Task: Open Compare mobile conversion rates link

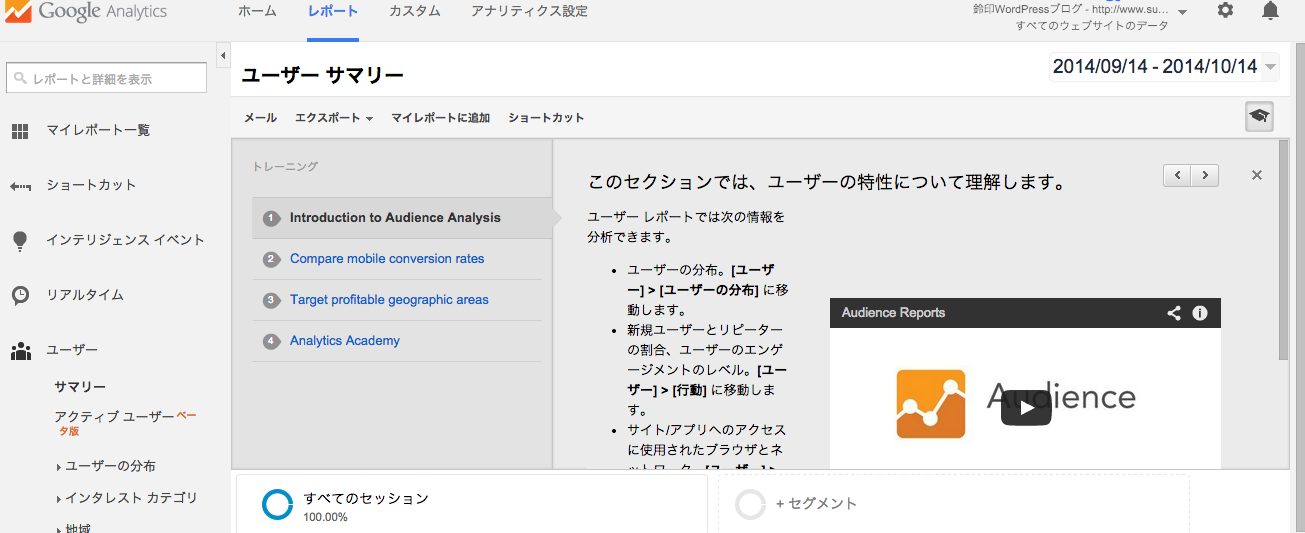Action: coord(387,259)
